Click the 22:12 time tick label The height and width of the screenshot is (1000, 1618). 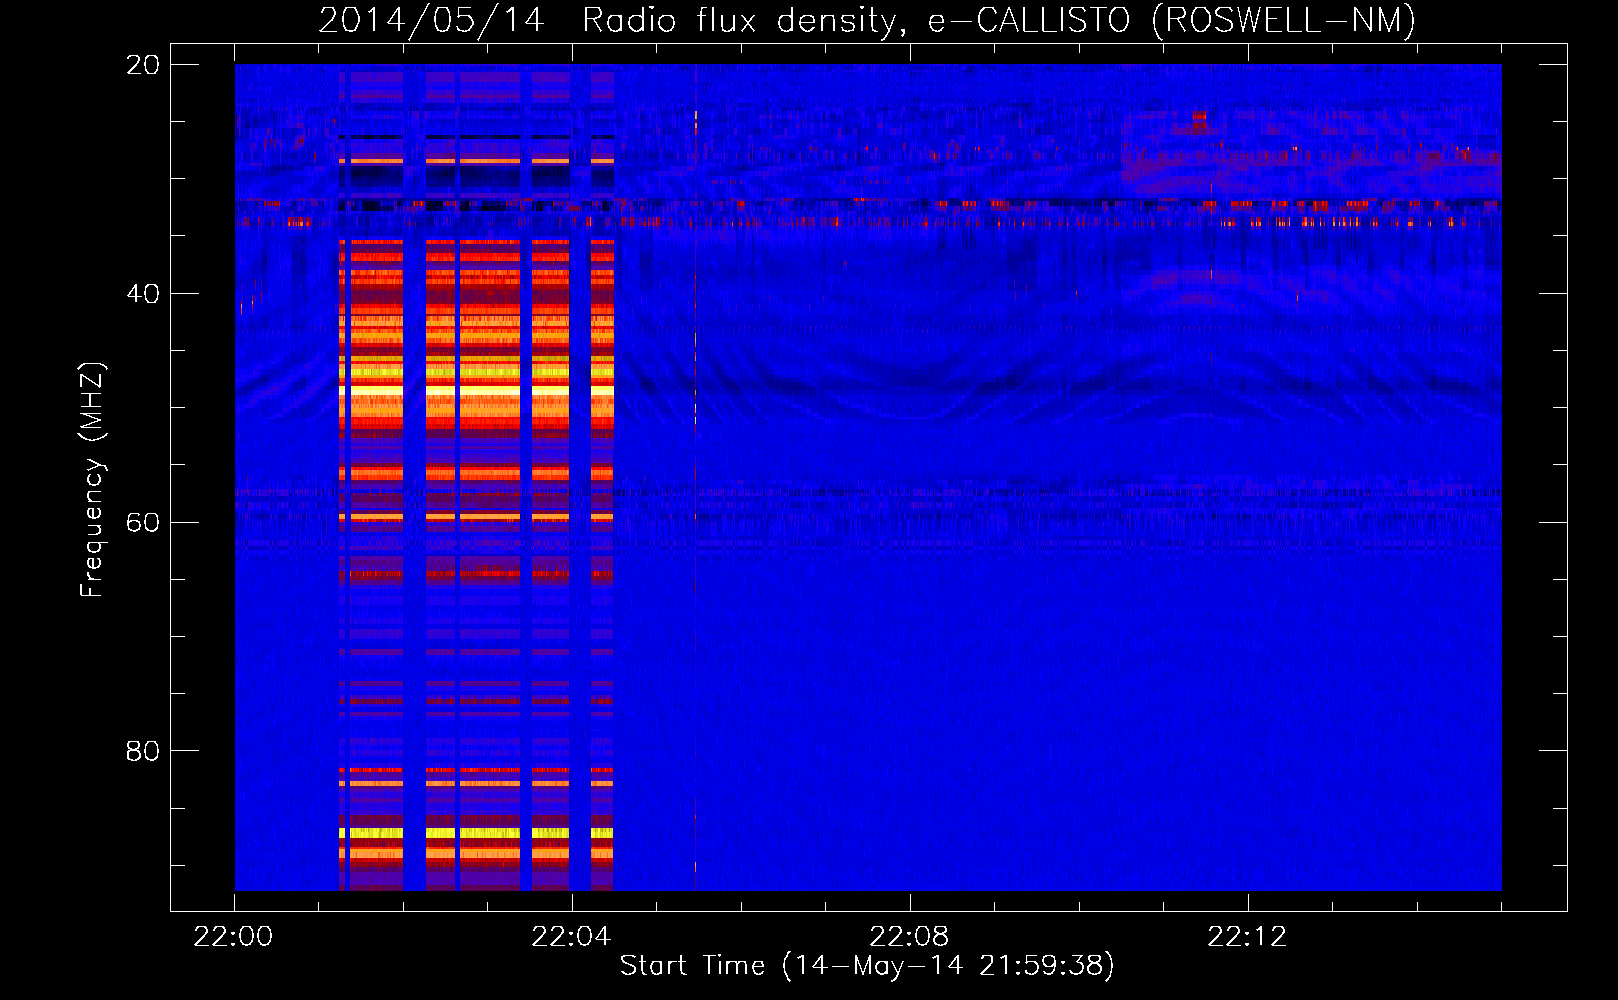point(1247,937)
